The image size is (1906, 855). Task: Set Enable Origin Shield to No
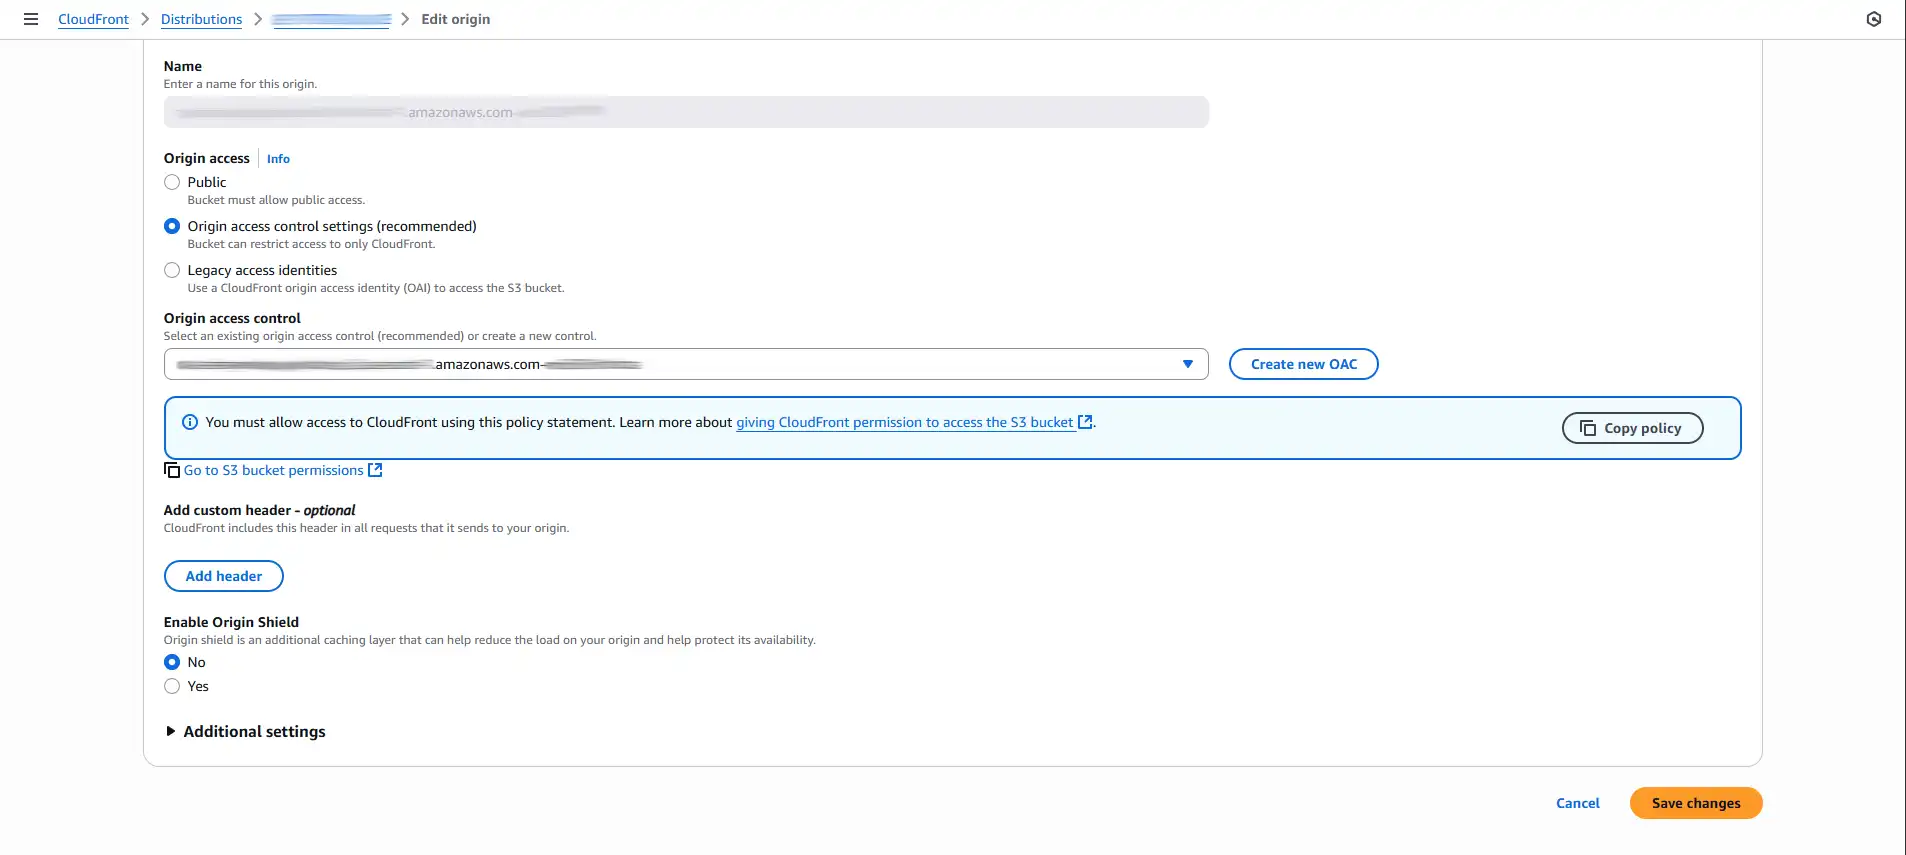tap(172, 662)
